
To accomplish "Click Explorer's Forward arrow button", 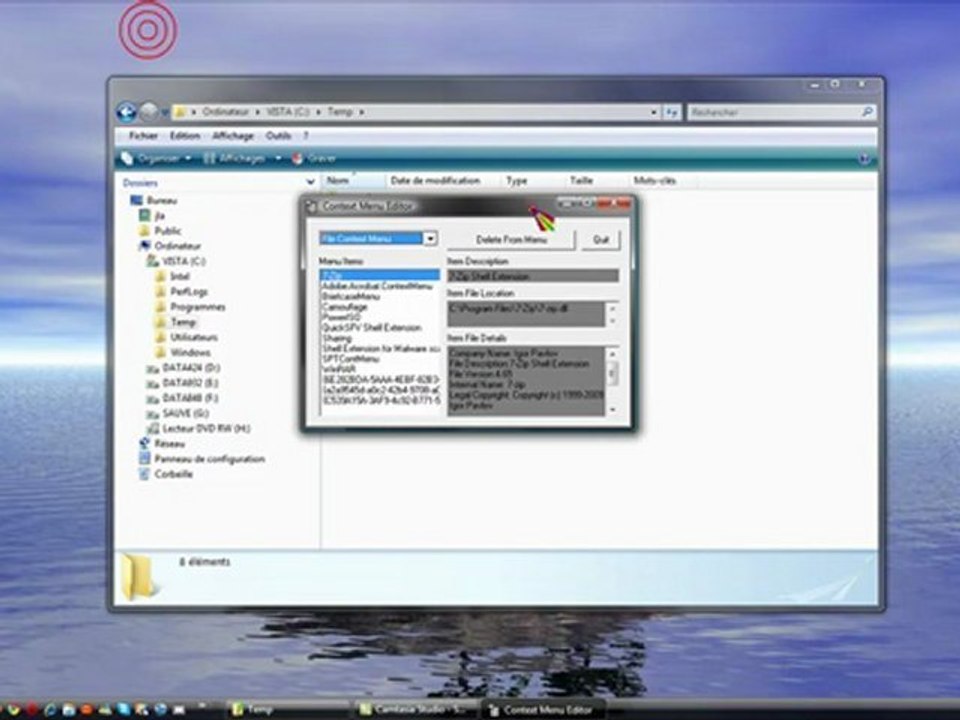I will tap(149, 111).
